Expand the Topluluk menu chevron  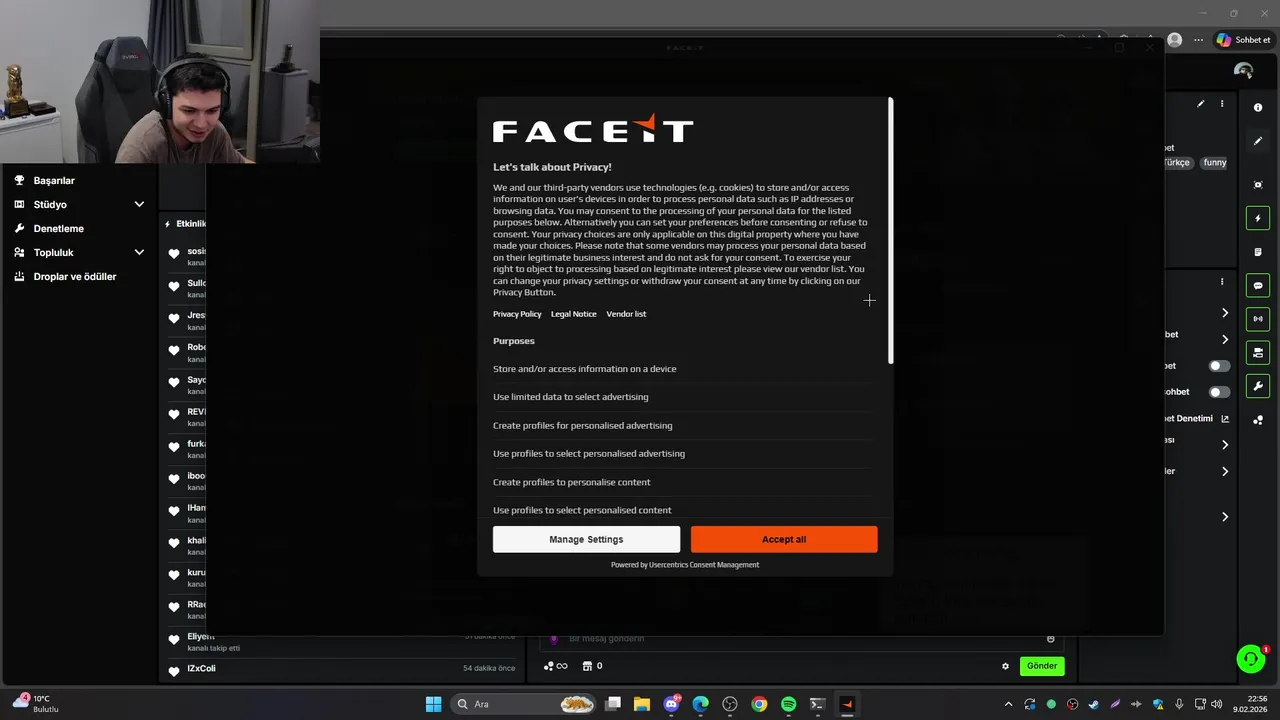point(139,252)
